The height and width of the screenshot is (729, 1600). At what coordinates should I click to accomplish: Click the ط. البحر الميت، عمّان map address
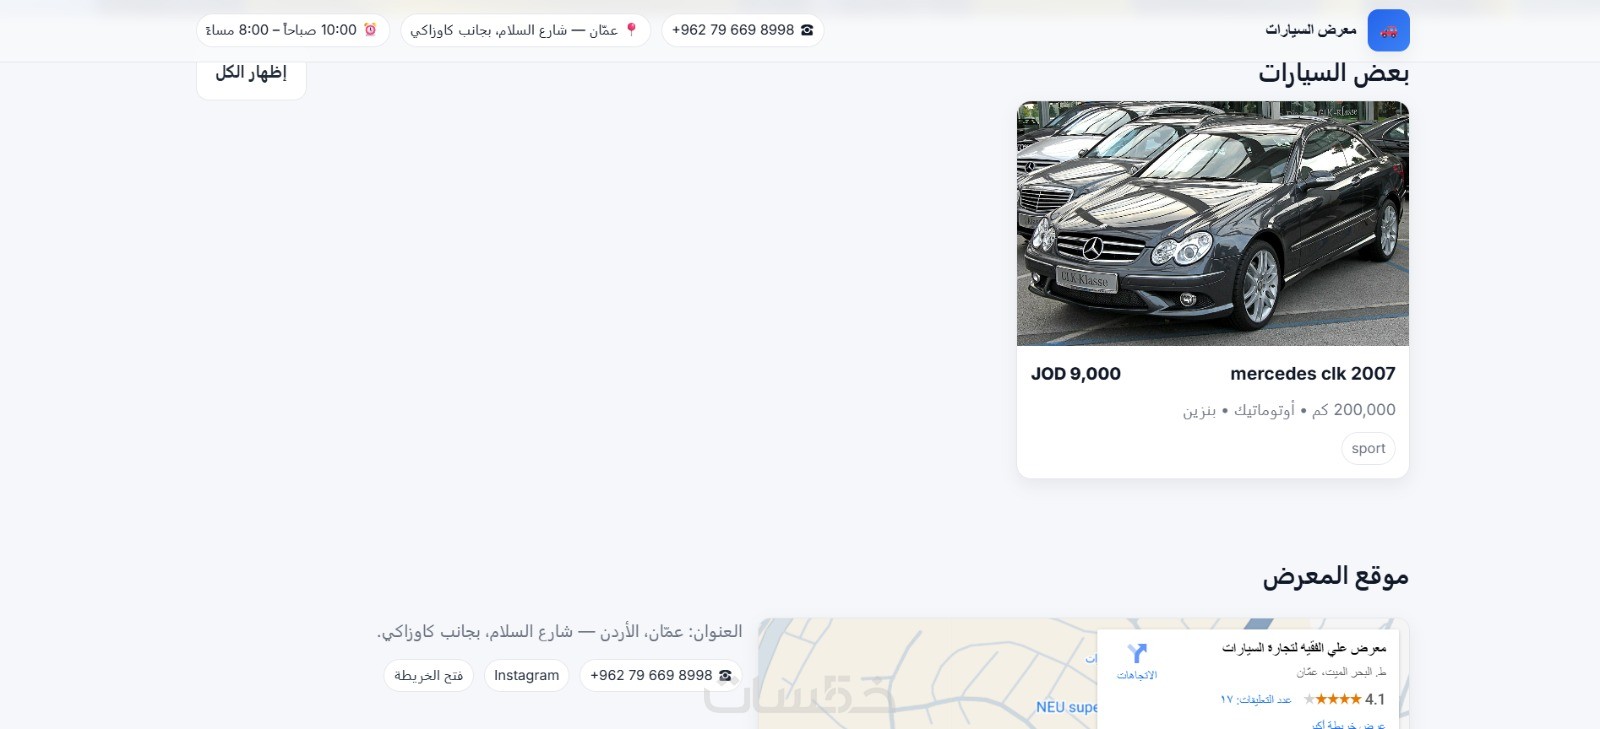[1342, 672]
